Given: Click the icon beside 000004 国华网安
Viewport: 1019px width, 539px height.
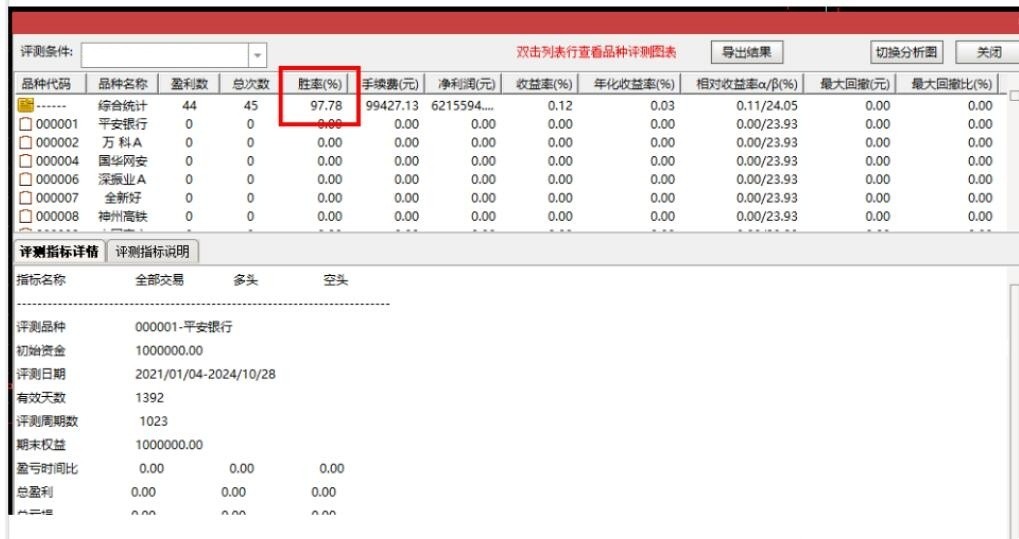Looking at the screenshot, I should (26, 161).
